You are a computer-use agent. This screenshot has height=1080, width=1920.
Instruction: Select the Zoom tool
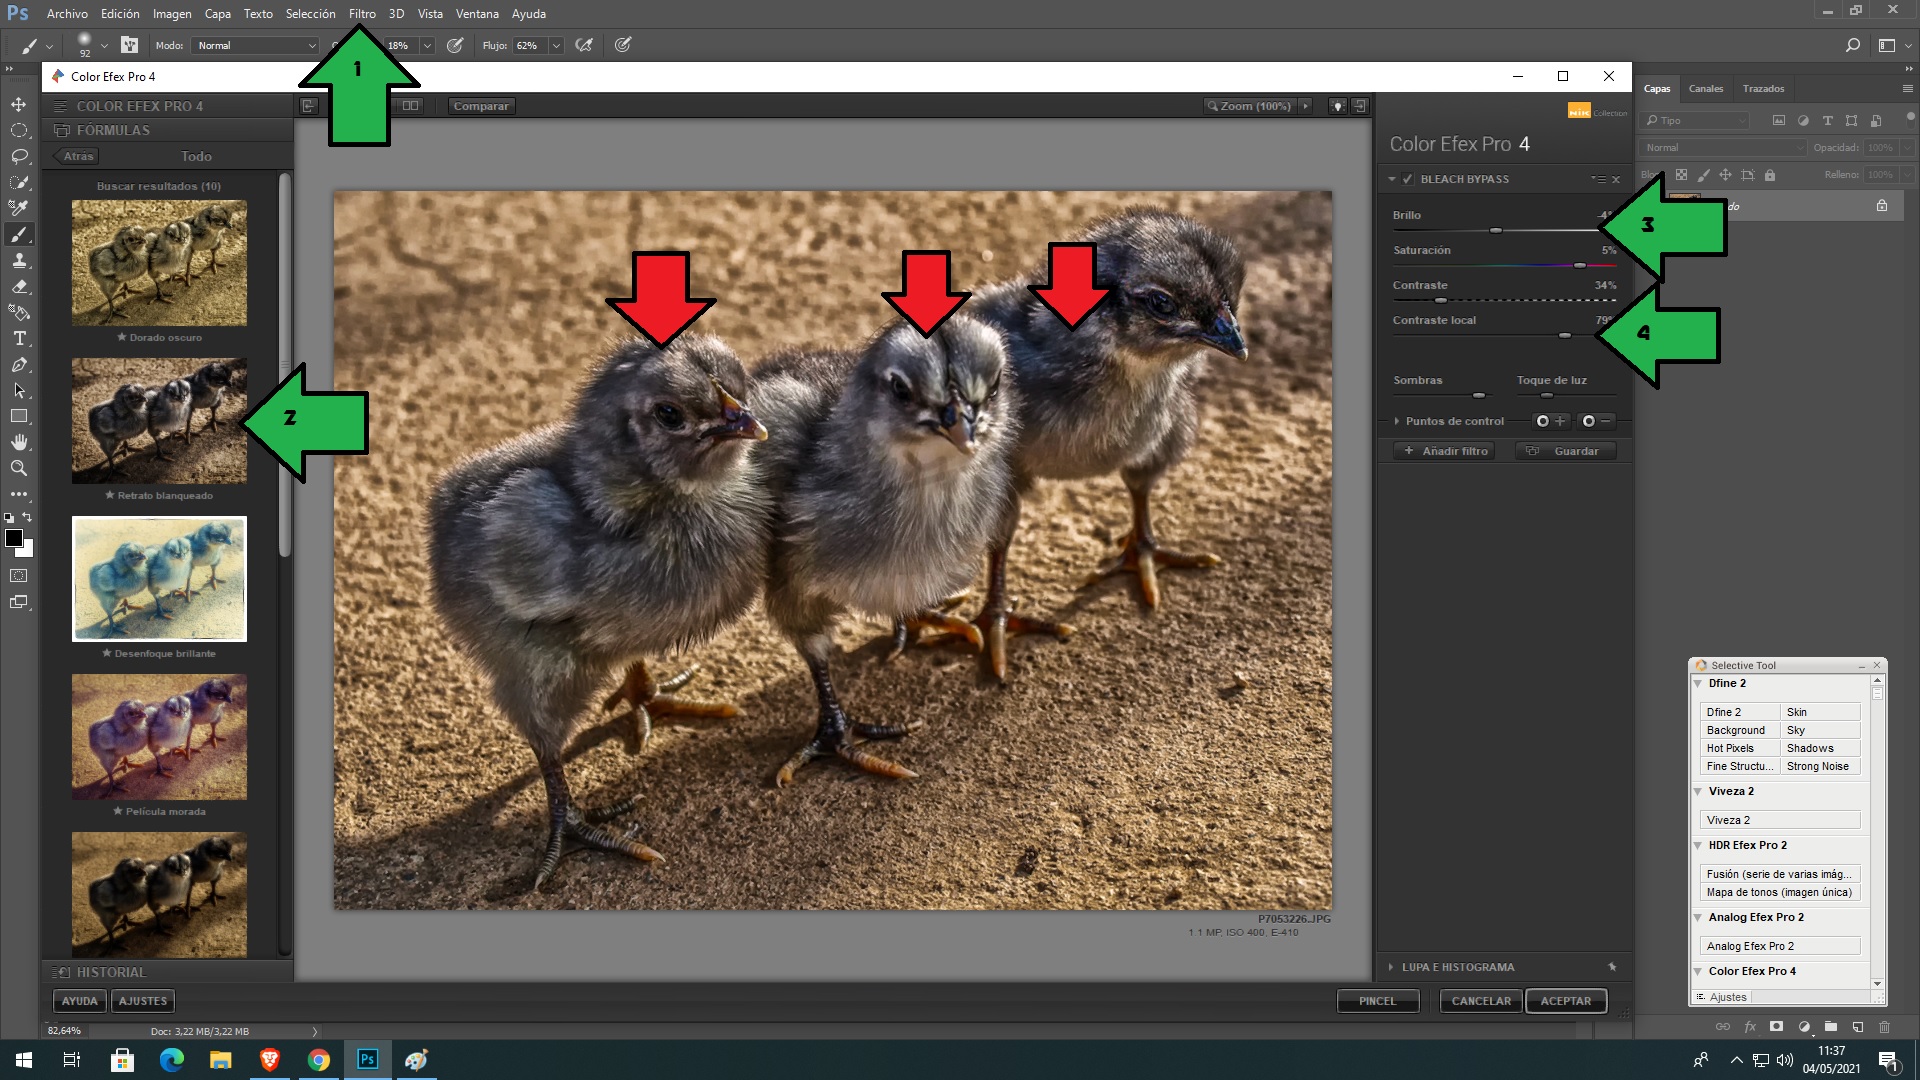pos(19,468)
